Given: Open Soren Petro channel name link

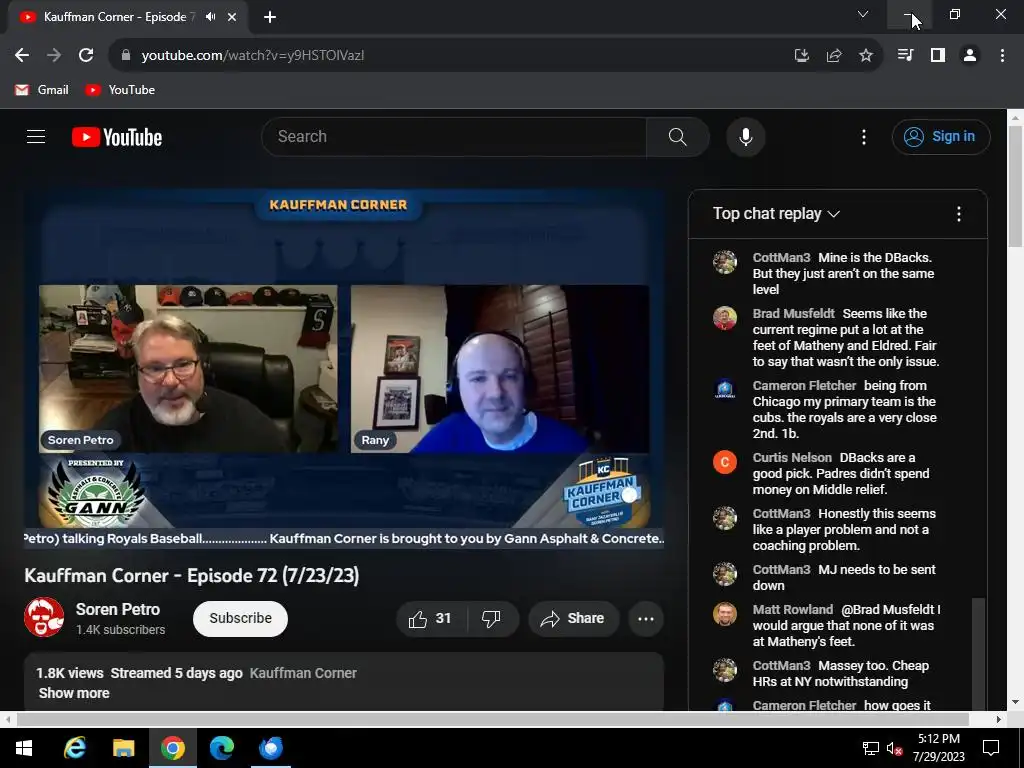Looking at the screenshot, I should [x=118, y=609].
